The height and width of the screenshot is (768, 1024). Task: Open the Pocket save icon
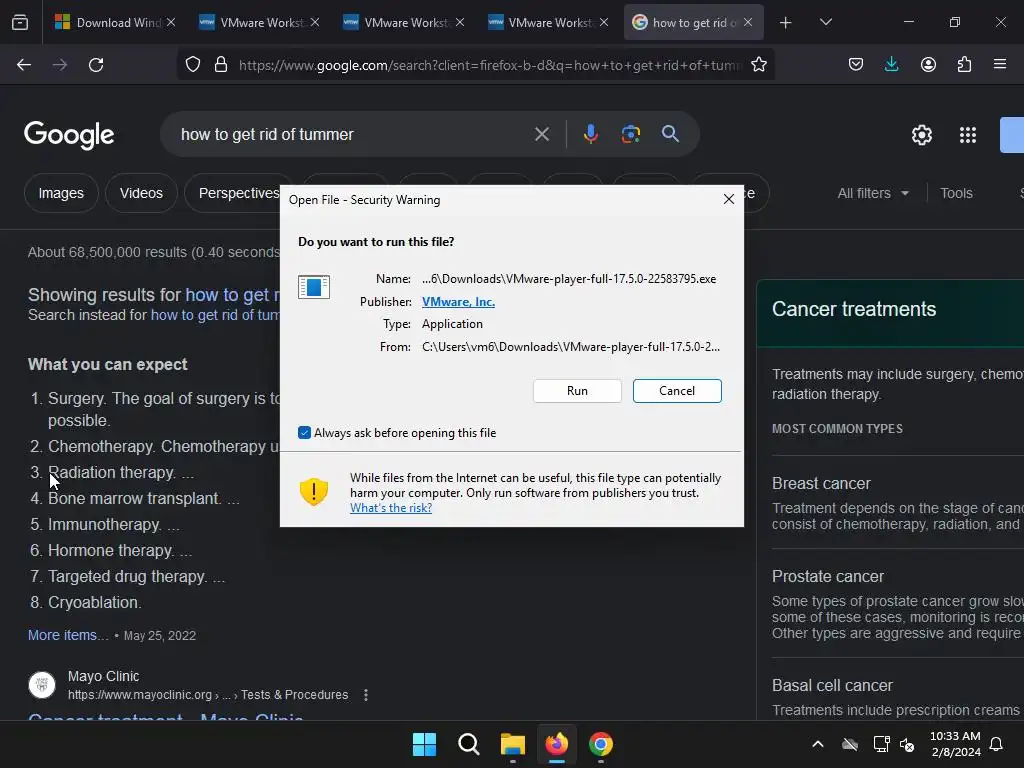tap(856, 65)
